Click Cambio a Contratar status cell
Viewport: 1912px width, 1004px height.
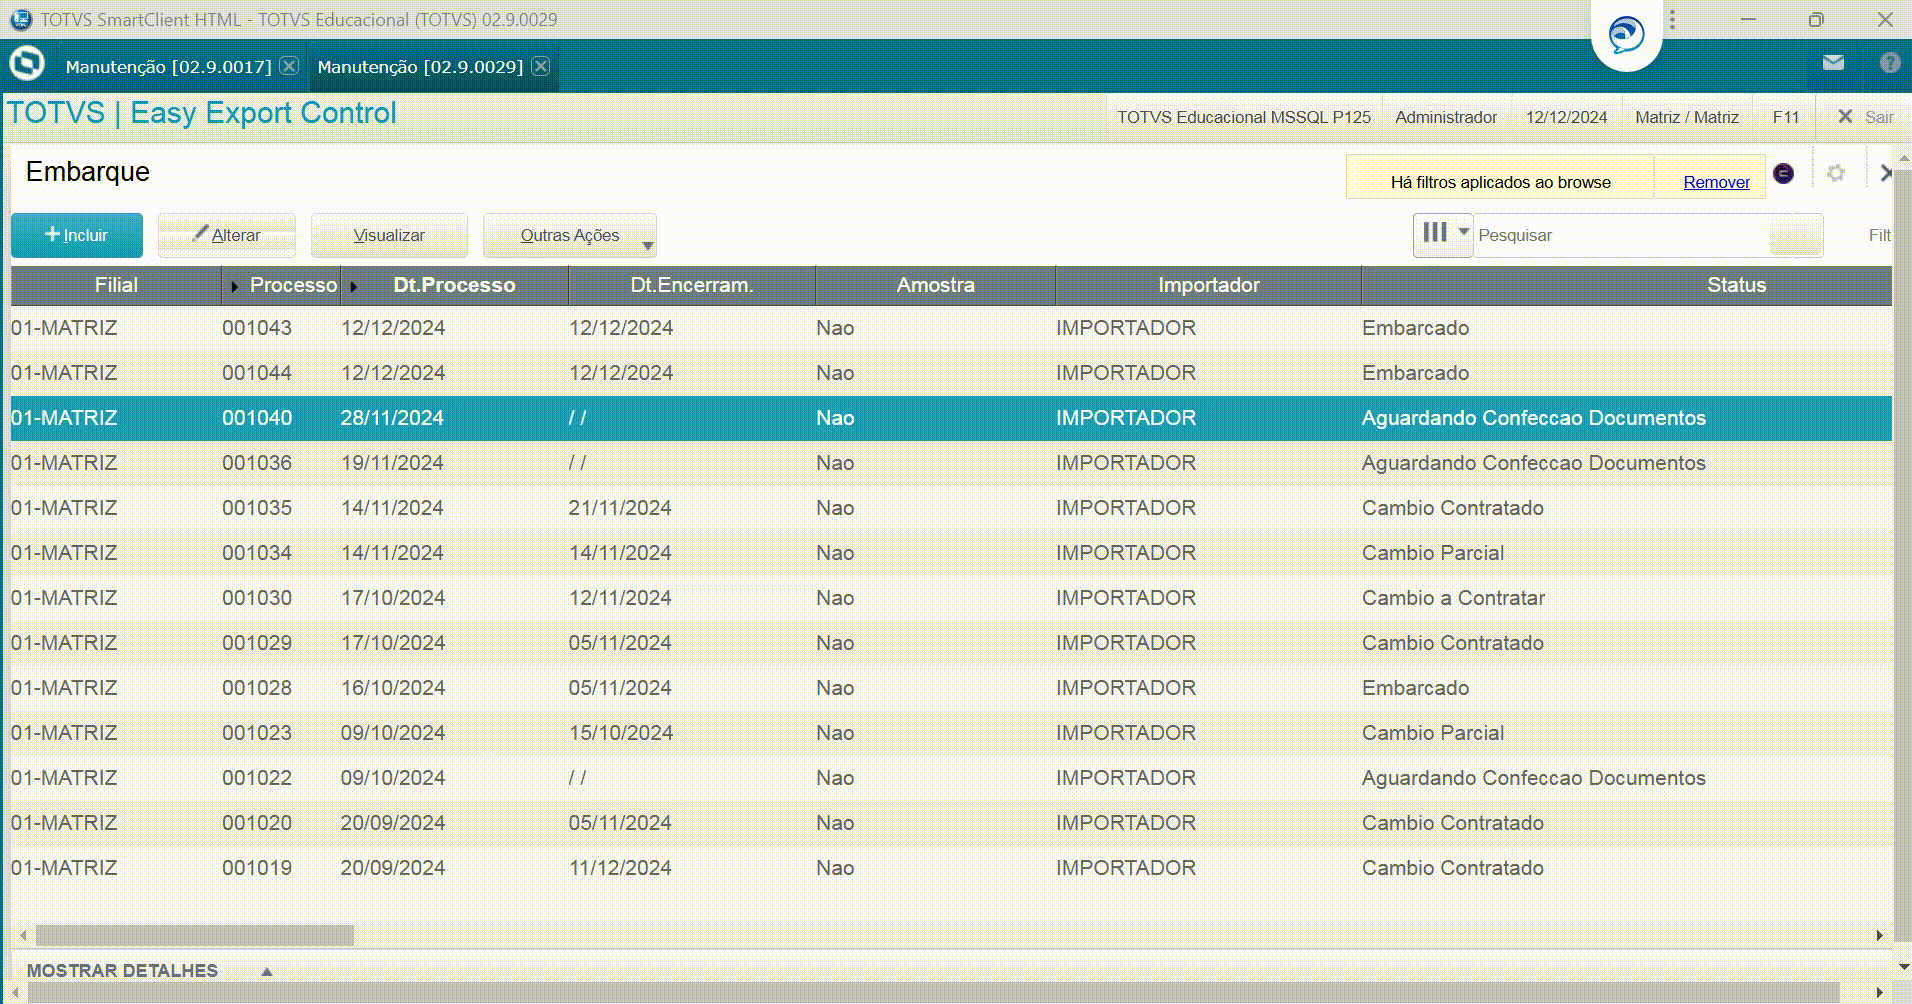[1453, 598]
